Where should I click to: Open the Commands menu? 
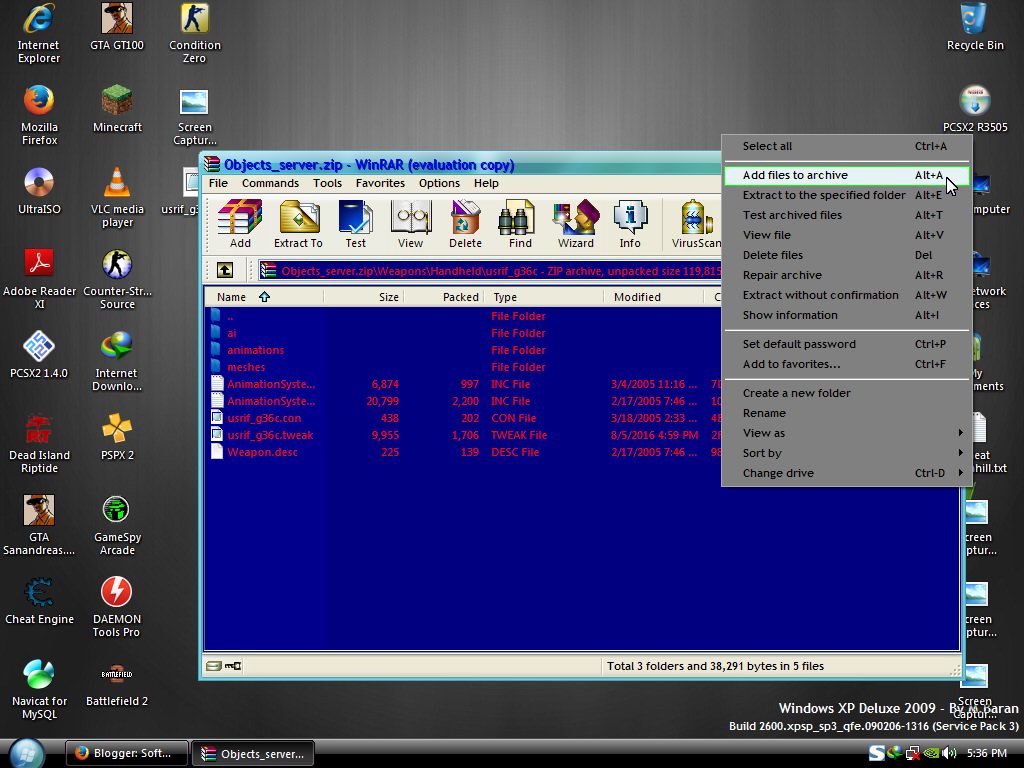(x=270, y=183)
